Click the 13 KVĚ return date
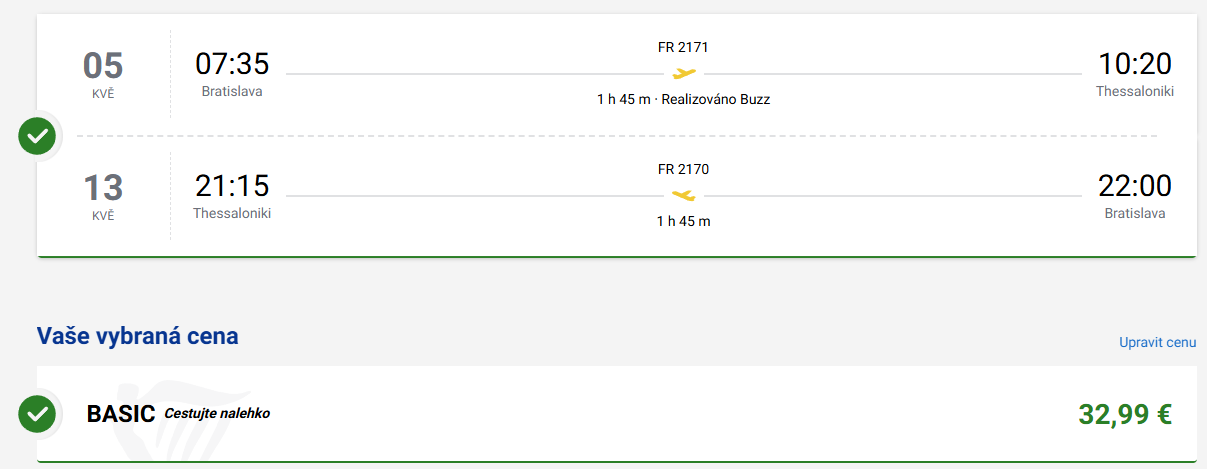This screenshot has height=469, width=1207. pos(103,195)
